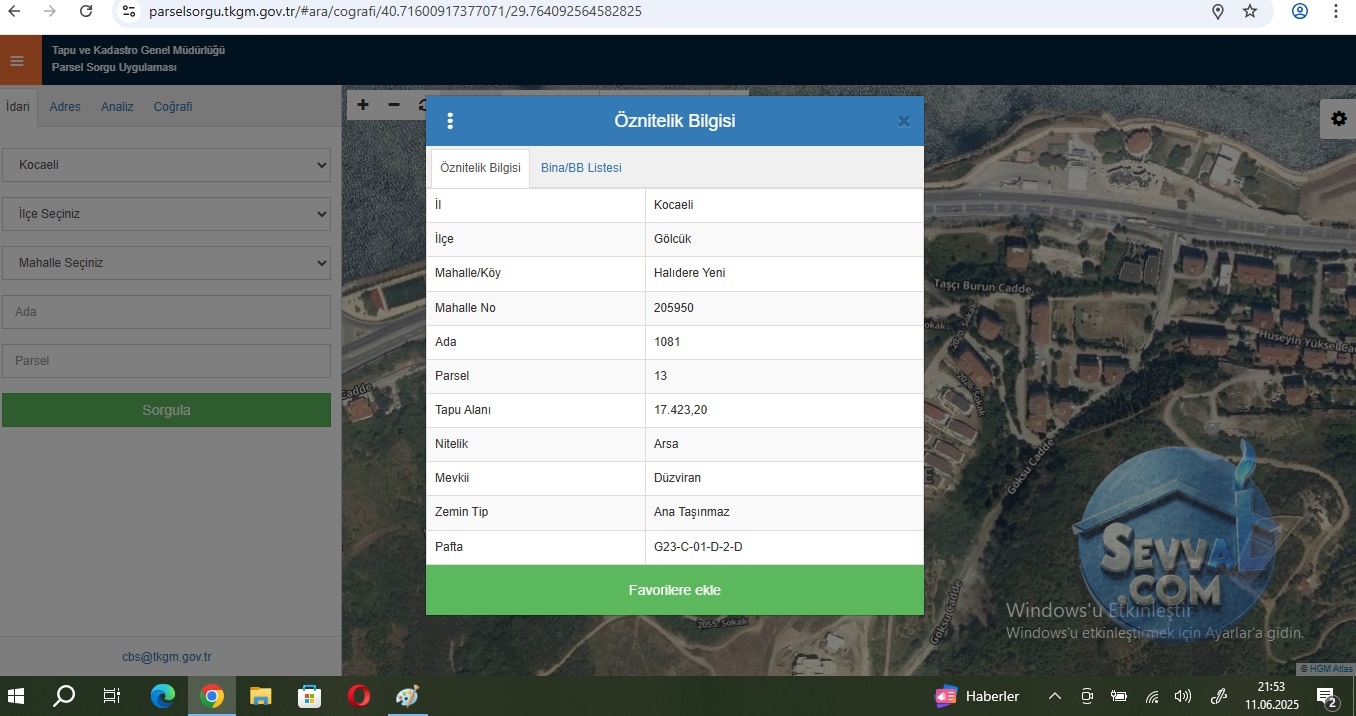Viewport: 1356px width, 716px height.
Task: Open the map settings gear
Action: (1339, 119)
